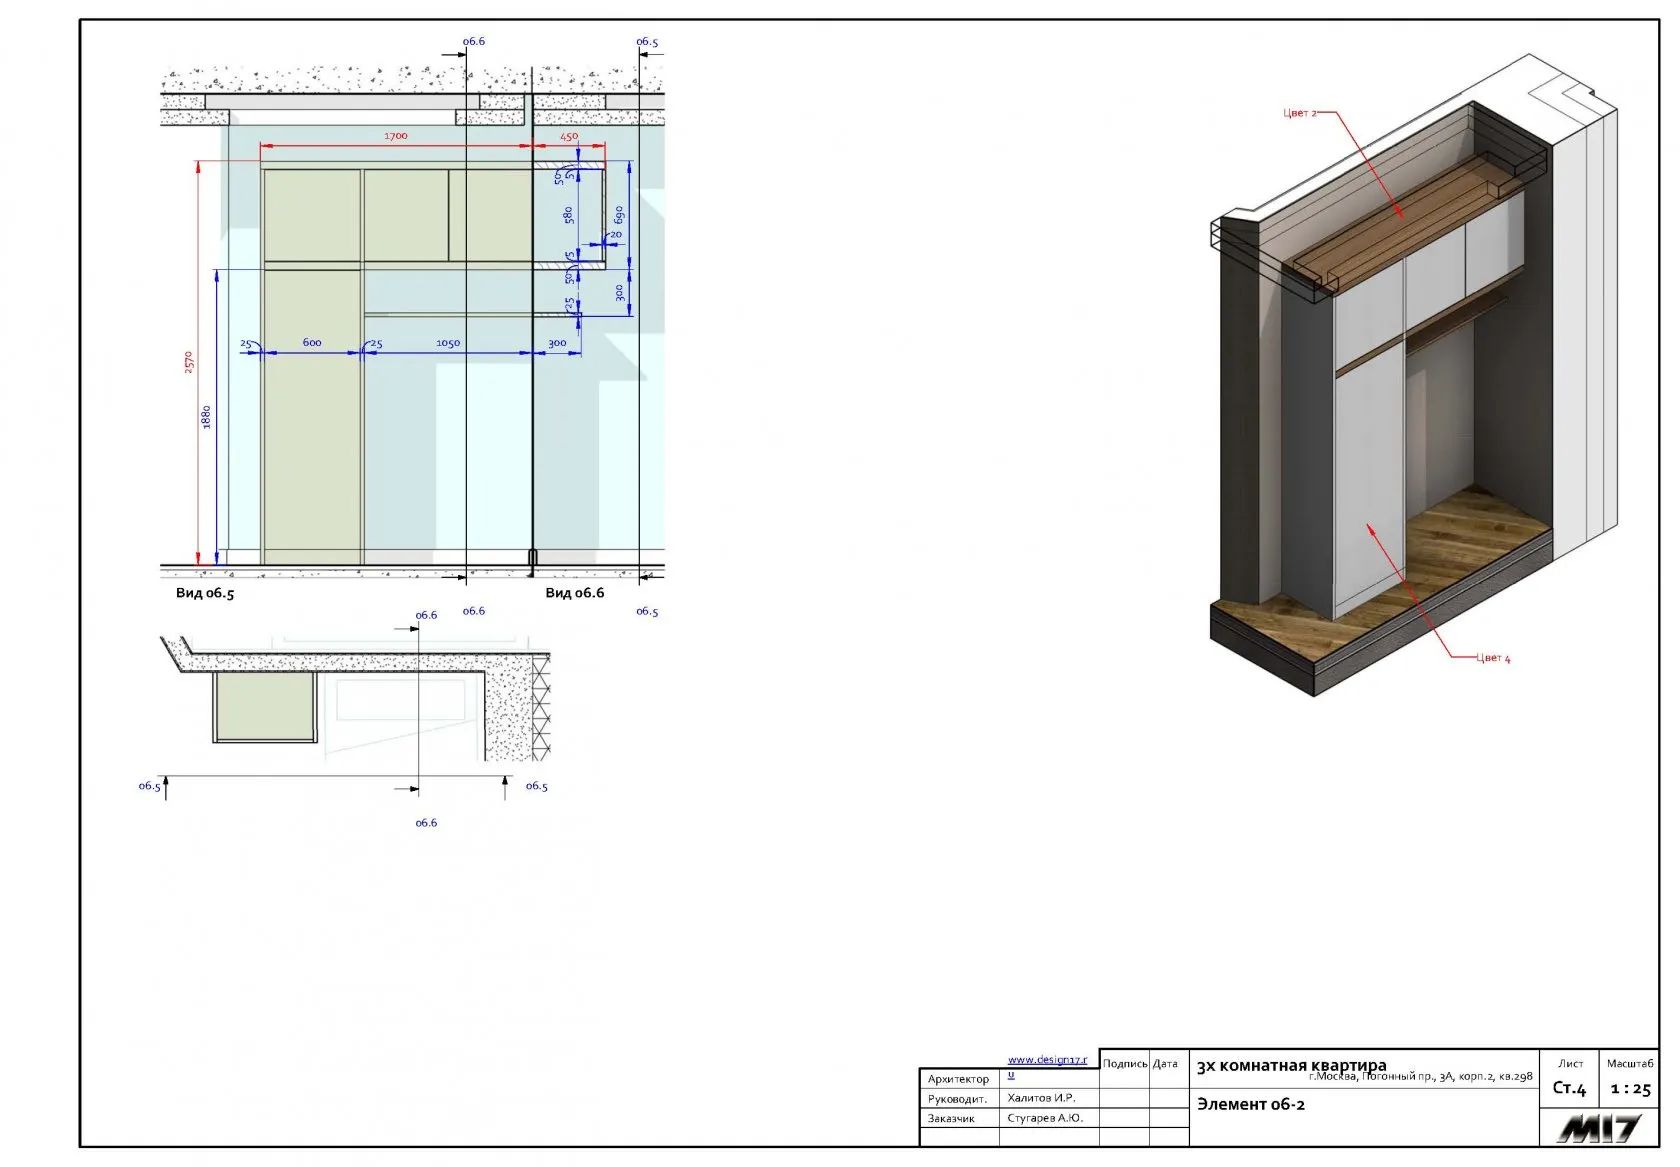Select the "Элемент 06-2" drawing title
This screenshot has height=1167, width=1680.
pyautogui.click(x=1251, y=1105)
